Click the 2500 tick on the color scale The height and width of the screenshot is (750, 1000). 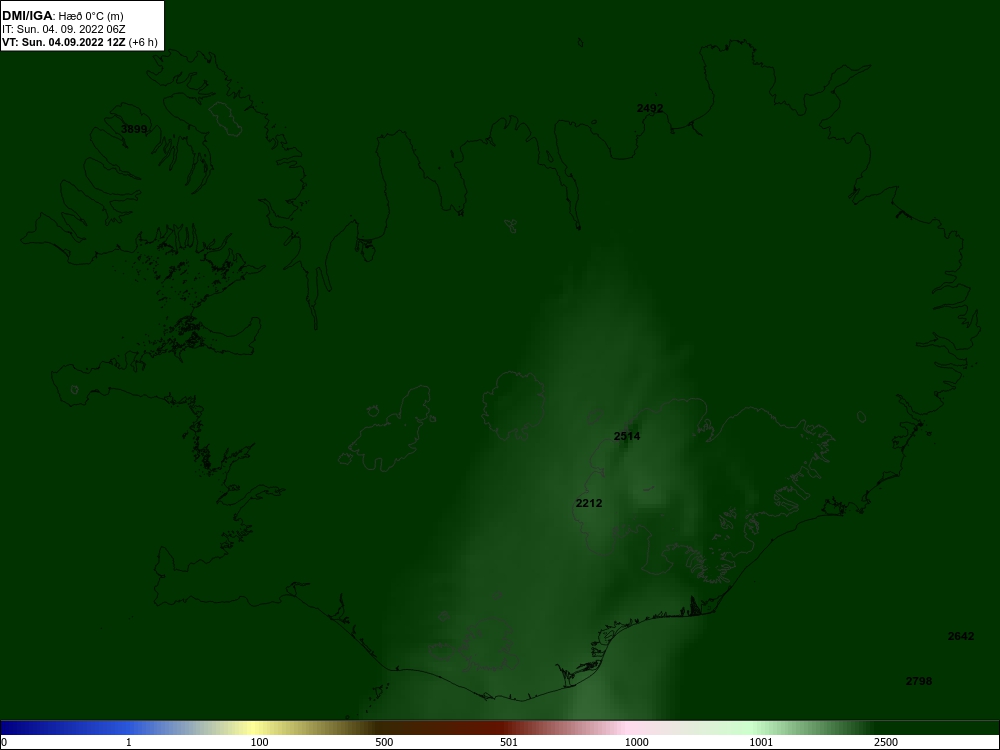(x=886, y=742)
